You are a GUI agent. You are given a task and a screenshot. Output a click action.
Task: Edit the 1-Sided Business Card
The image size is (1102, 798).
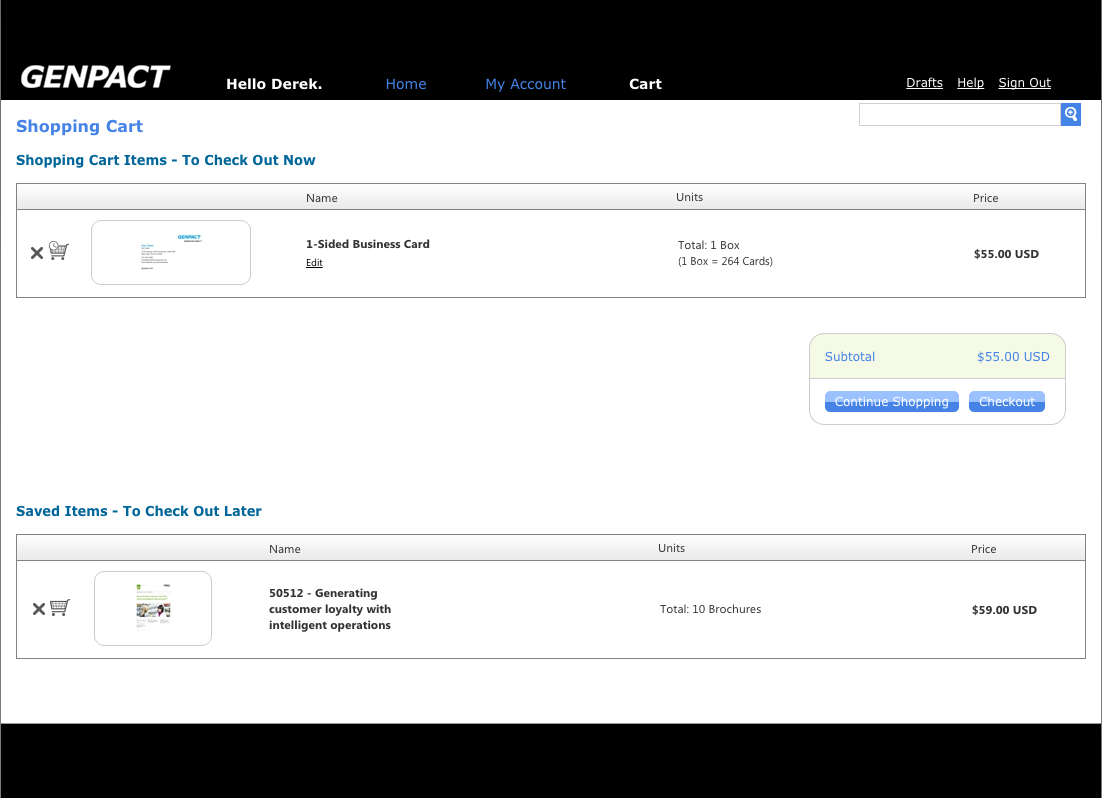314,263
